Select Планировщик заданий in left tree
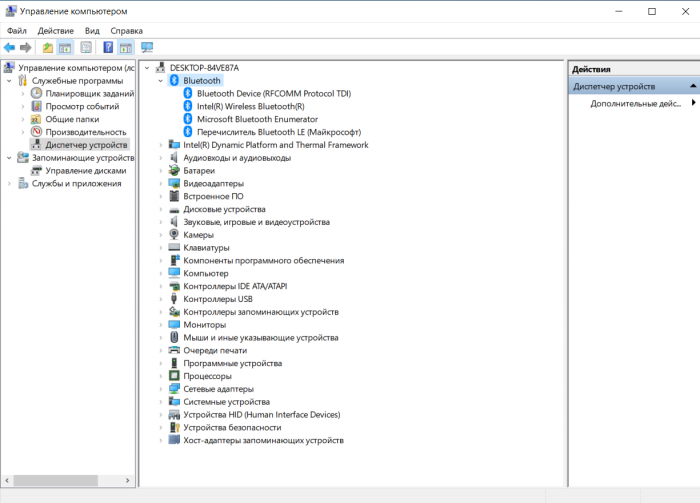 coord(90,93)
